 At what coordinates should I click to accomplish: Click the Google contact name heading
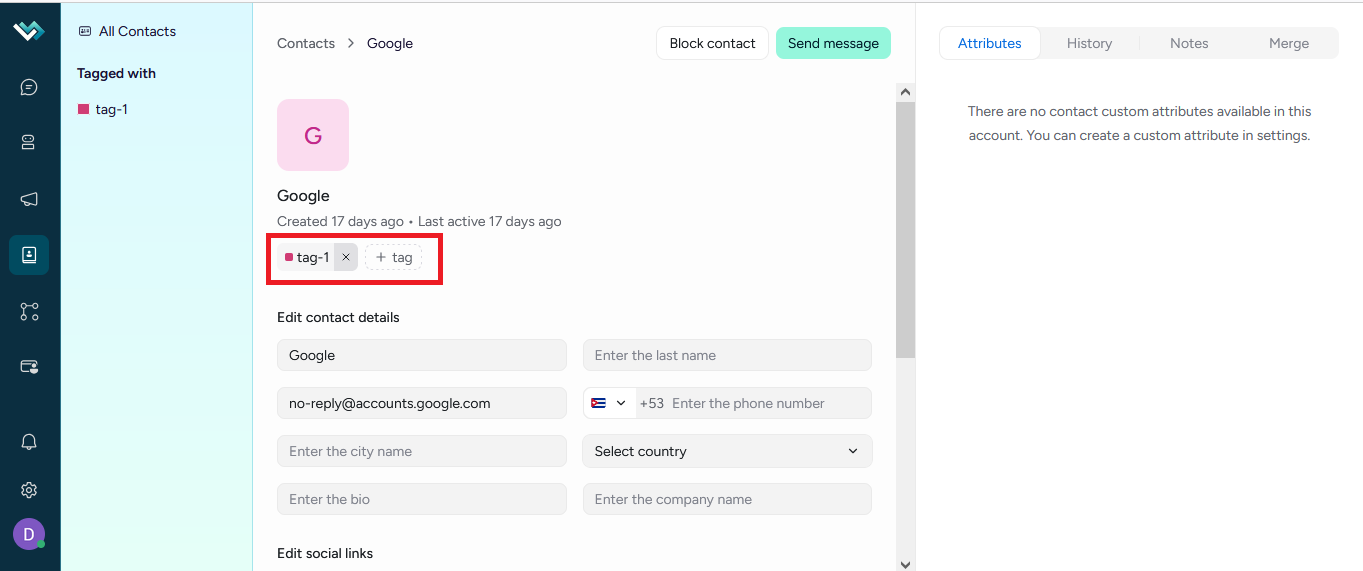coord(303,196)
